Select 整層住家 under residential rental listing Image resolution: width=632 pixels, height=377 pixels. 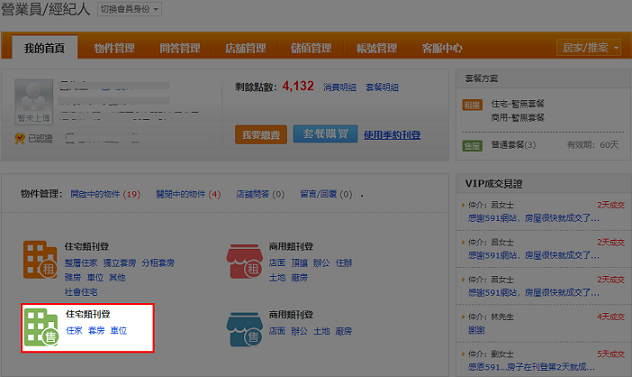81,263
